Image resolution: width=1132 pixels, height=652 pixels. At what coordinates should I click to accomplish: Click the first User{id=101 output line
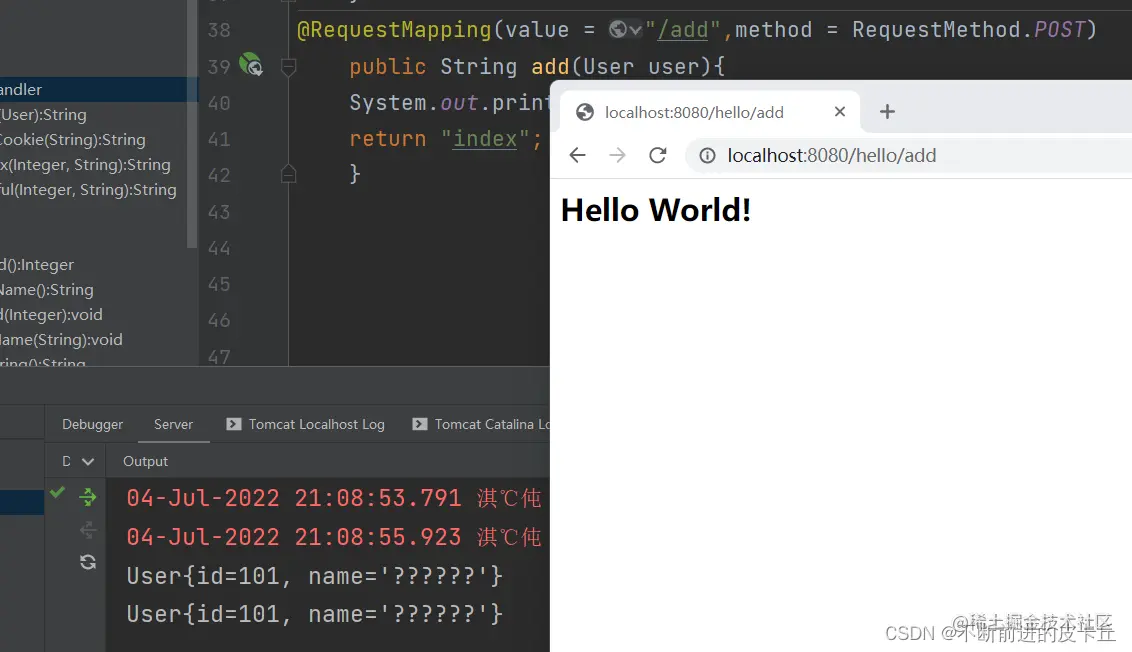coord(314,575)
